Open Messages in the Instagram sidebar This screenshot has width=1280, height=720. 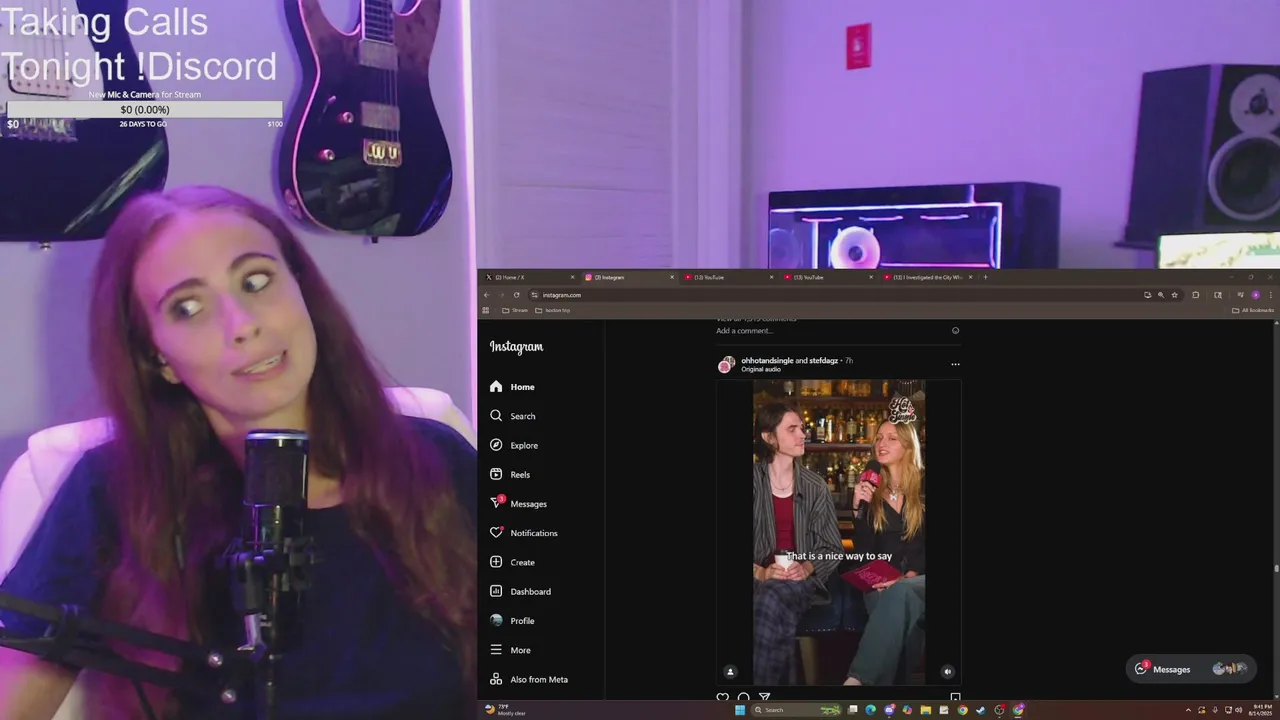[518, 504]
